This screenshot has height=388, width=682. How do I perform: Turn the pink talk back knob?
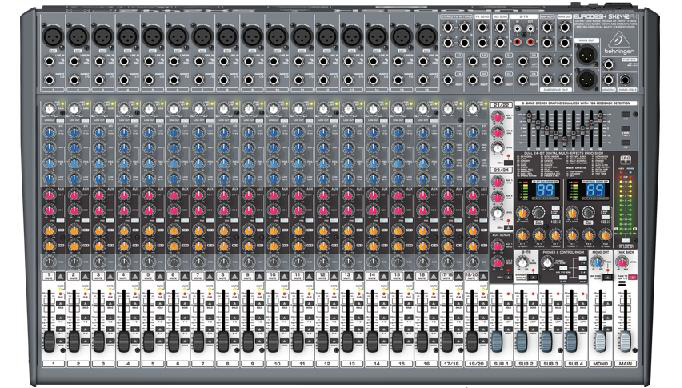coord(623,262)
